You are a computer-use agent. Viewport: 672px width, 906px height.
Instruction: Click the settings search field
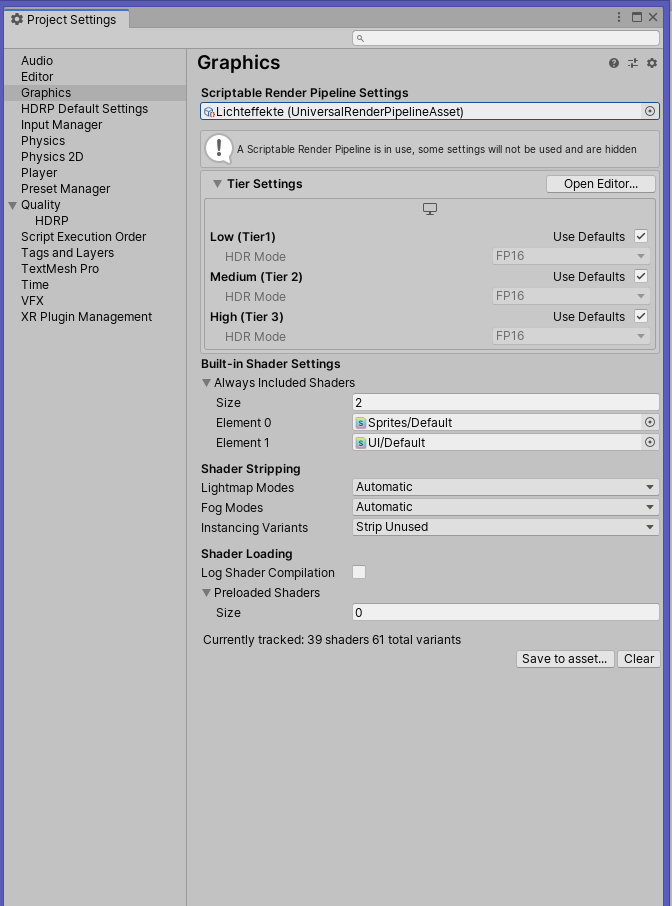tap(506, 38)
